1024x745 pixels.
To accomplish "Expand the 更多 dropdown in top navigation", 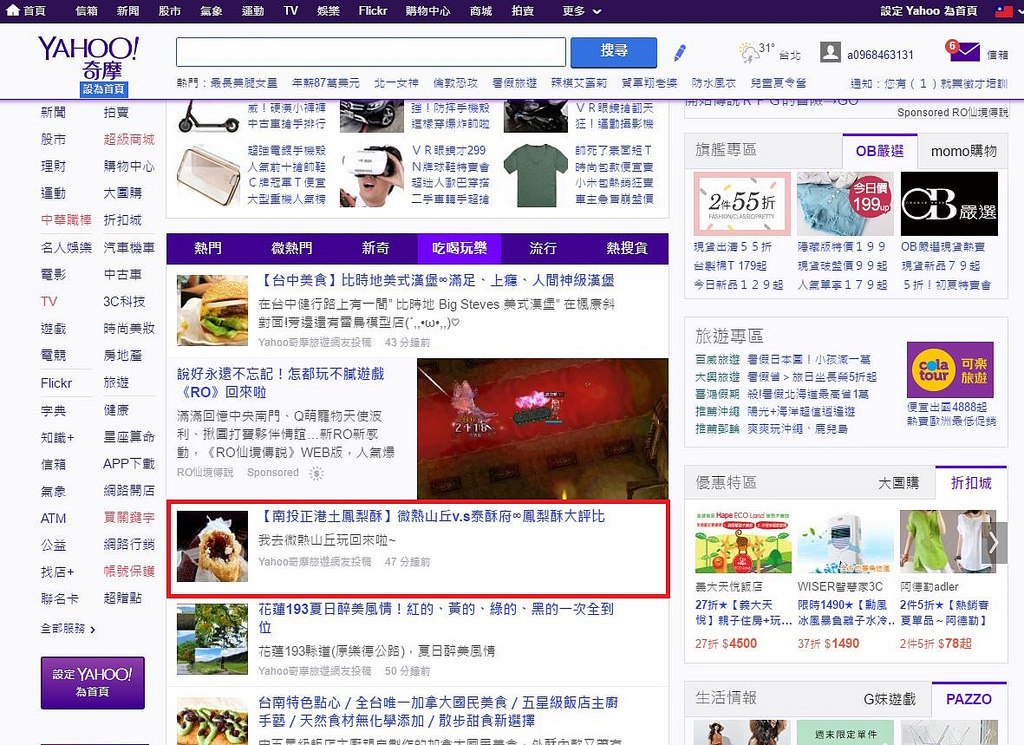I will point(582,11).
